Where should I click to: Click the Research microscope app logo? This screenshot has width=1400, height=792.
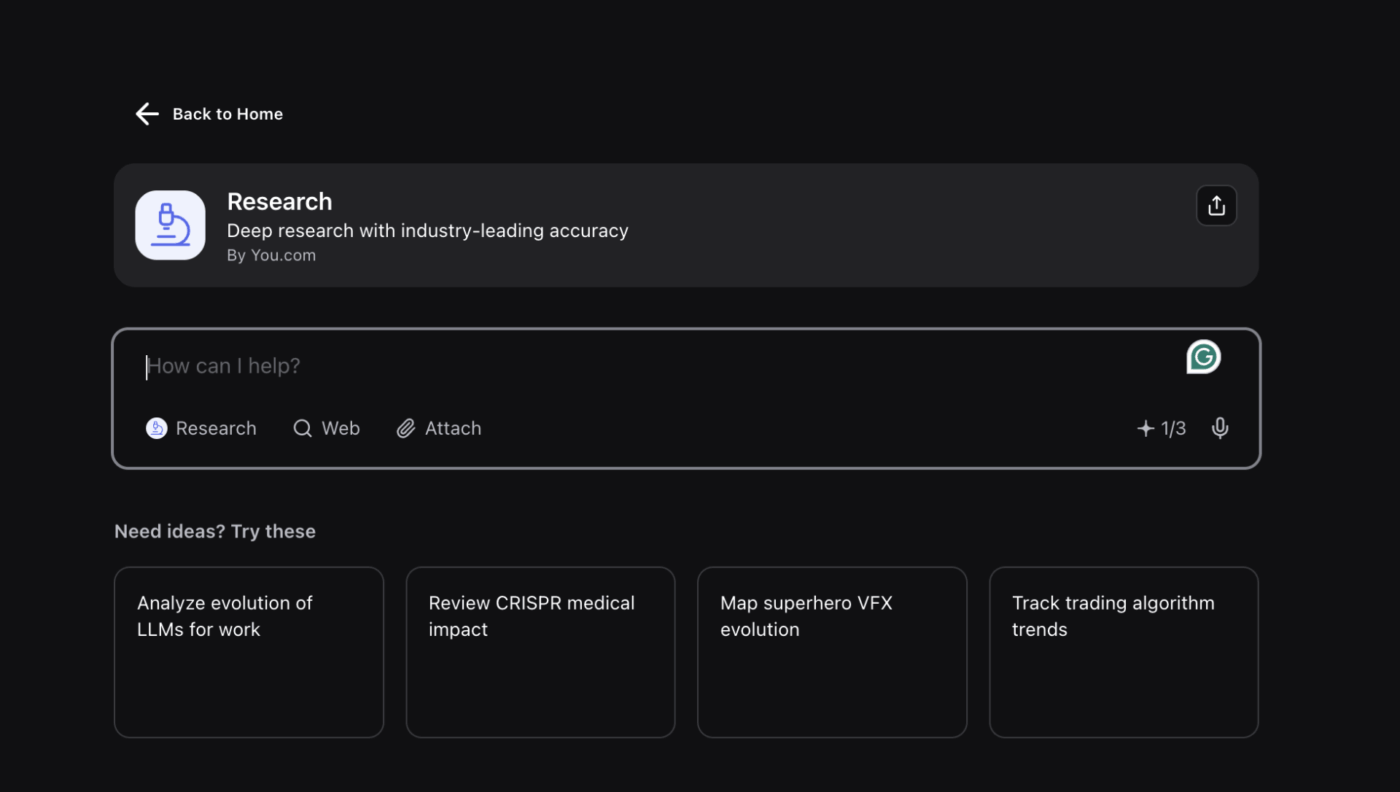[x=170, y=225]
